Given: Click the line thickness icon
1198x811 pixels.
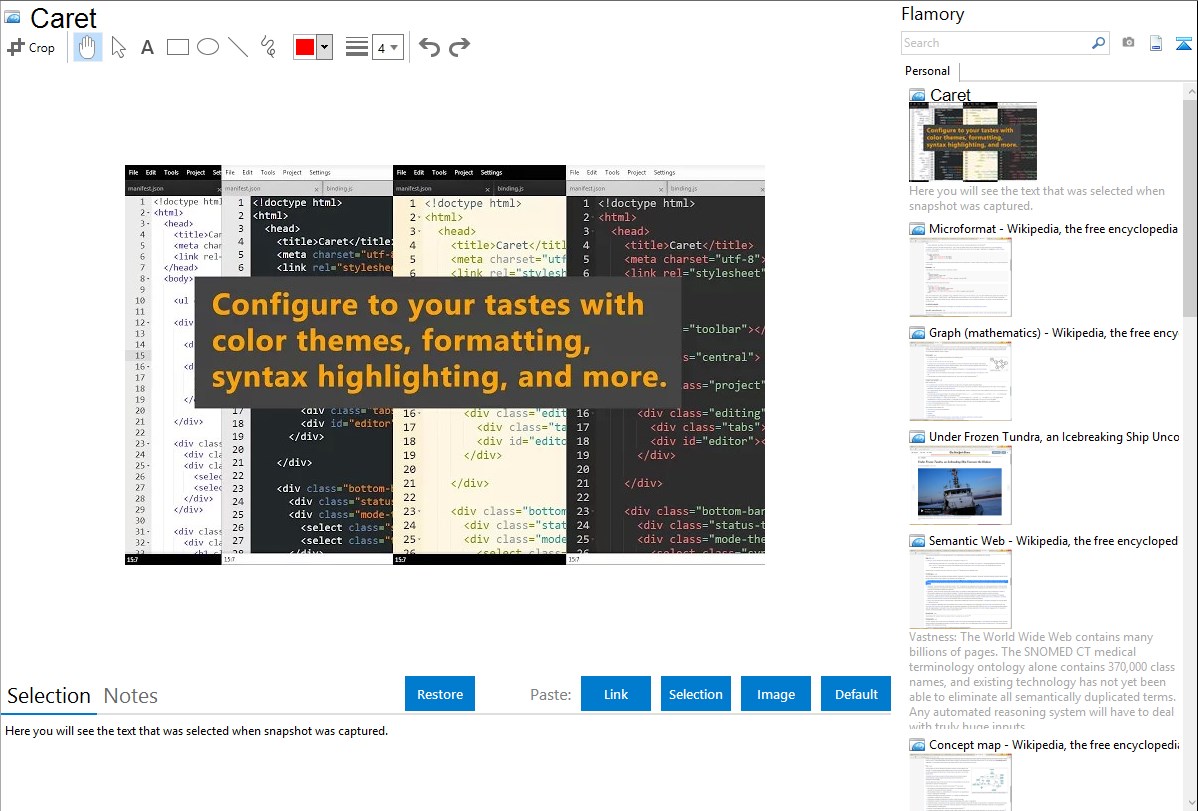Looking at the screenshot, I should pos(356,47).
